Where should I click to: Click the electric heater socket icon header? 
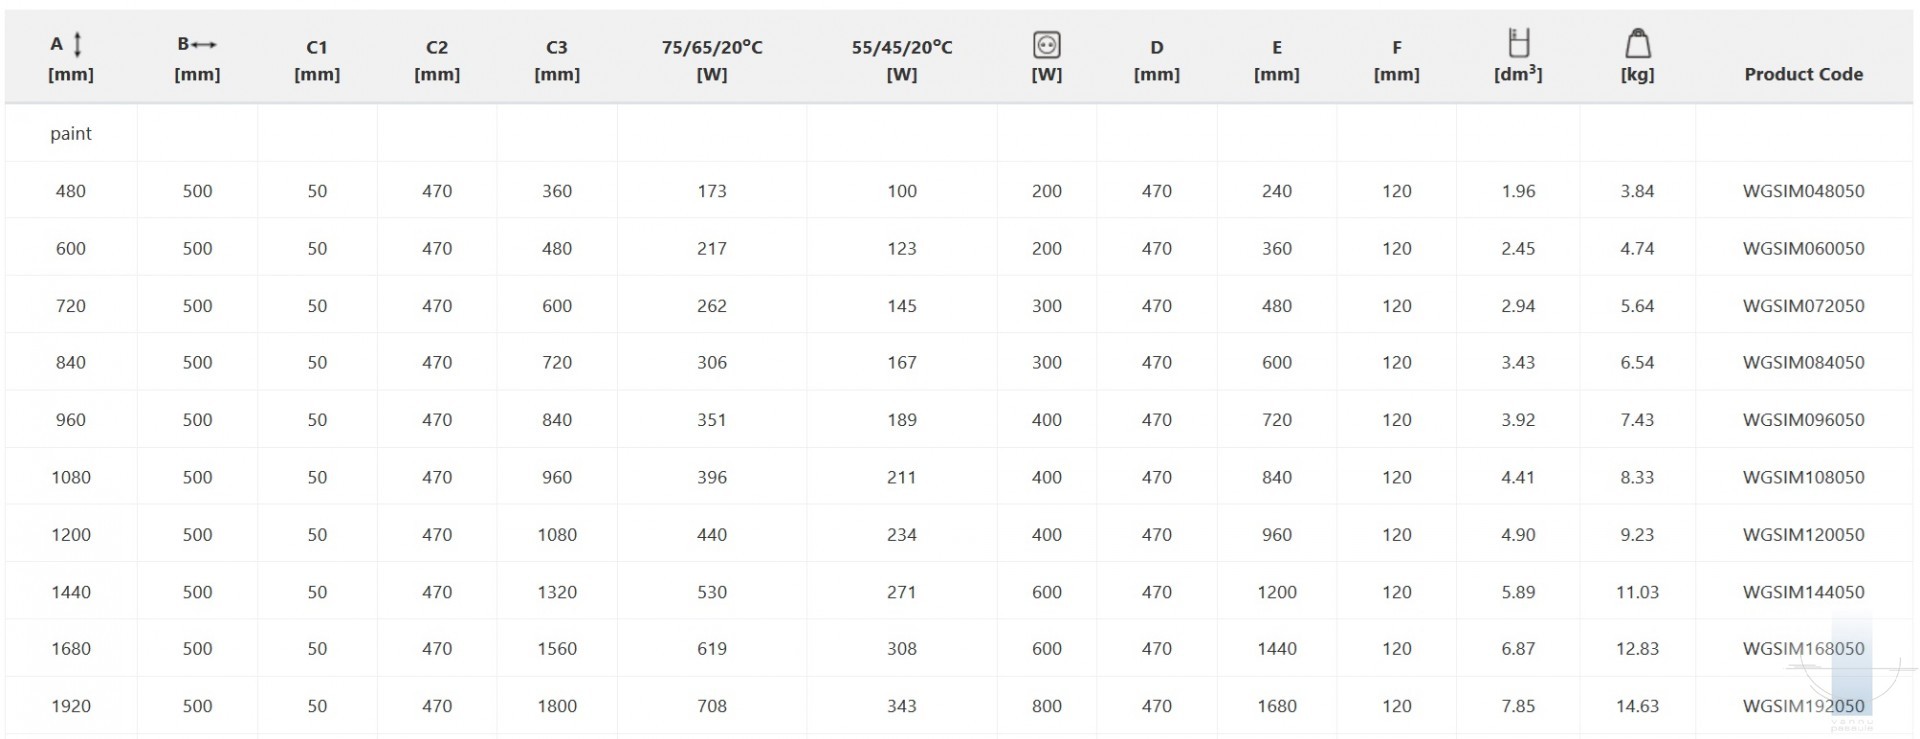point(1046,45)
